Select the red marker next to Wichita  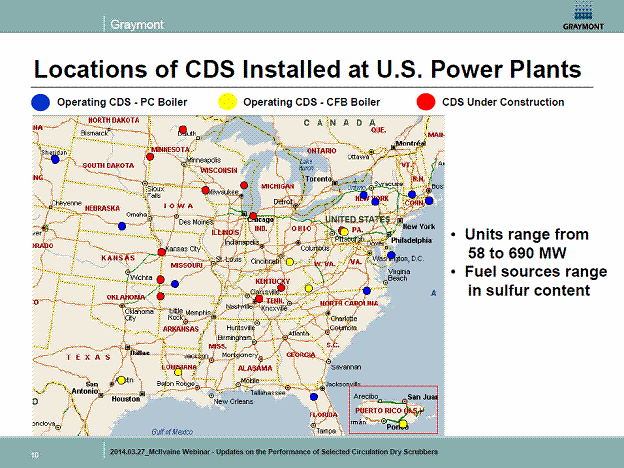(160, 280)
